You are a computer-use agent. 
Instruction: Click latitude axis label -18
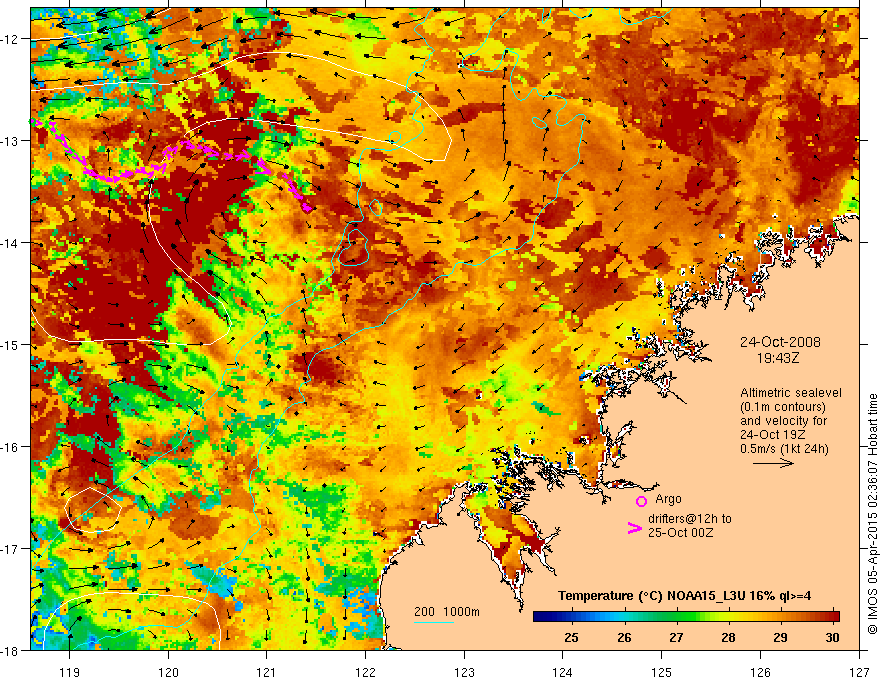click(10, 650)
